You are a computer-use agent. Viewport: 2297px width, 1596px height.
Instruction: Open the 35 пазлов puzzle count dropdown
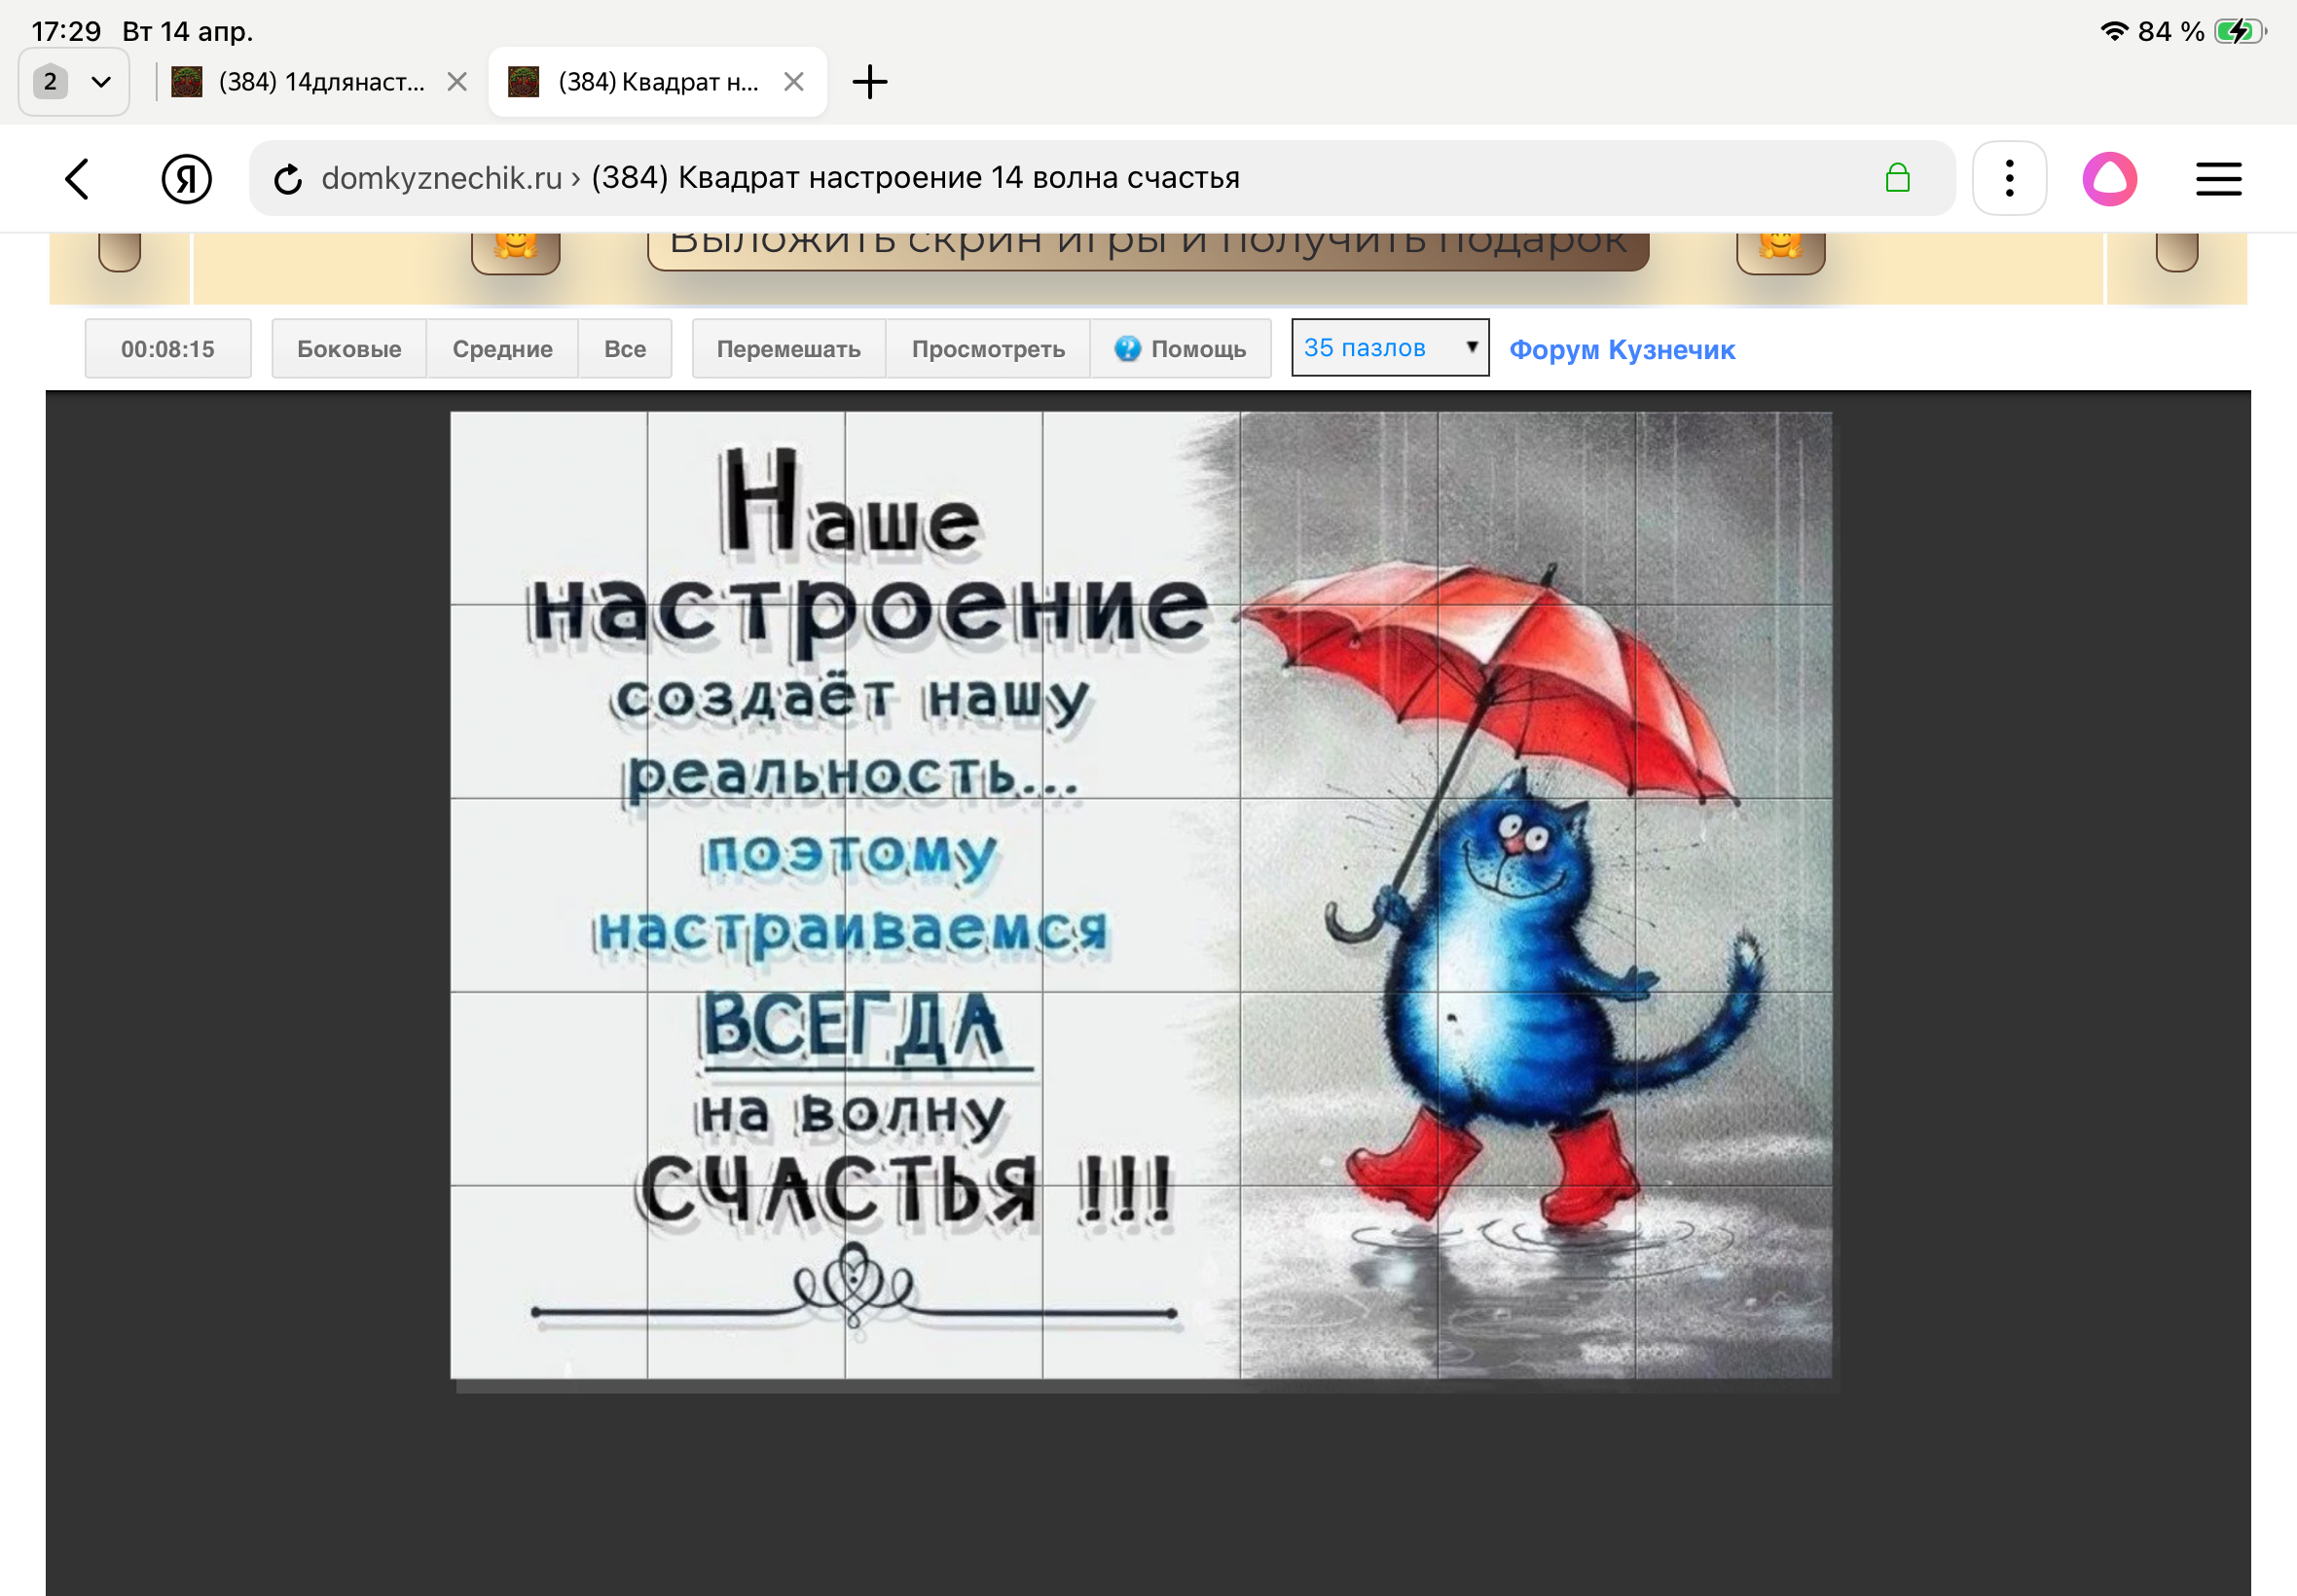click(1389, 348)
